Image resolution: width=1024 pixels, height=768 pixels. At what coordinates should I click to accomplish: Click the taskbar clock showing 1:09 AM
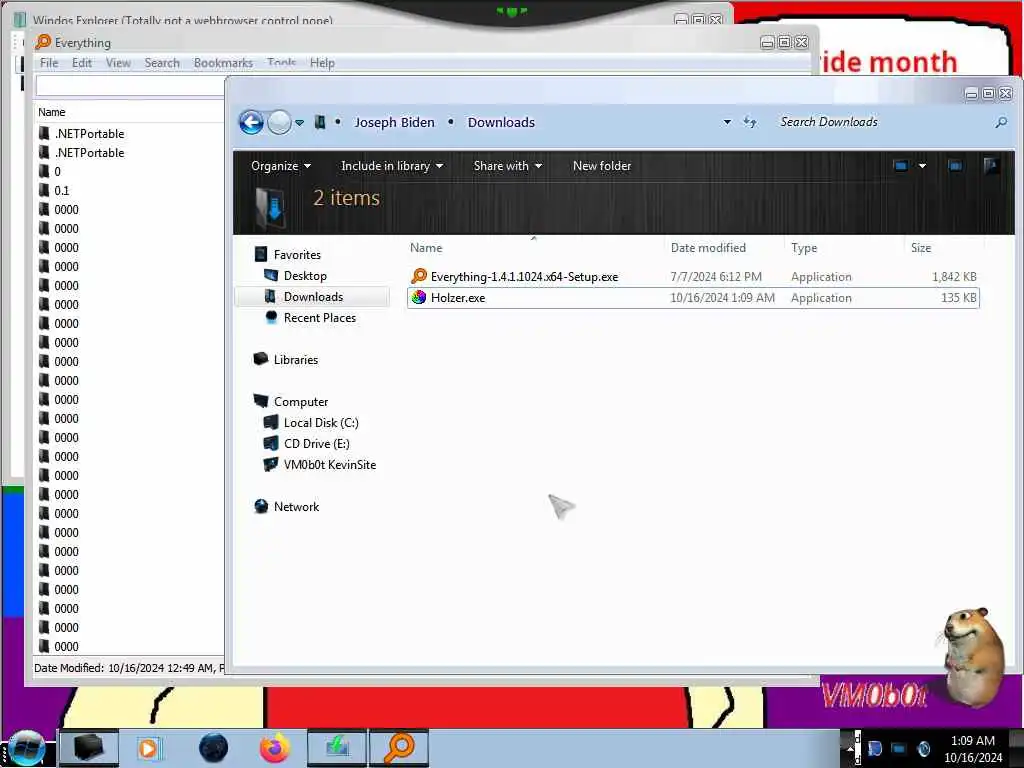point(972,749)
